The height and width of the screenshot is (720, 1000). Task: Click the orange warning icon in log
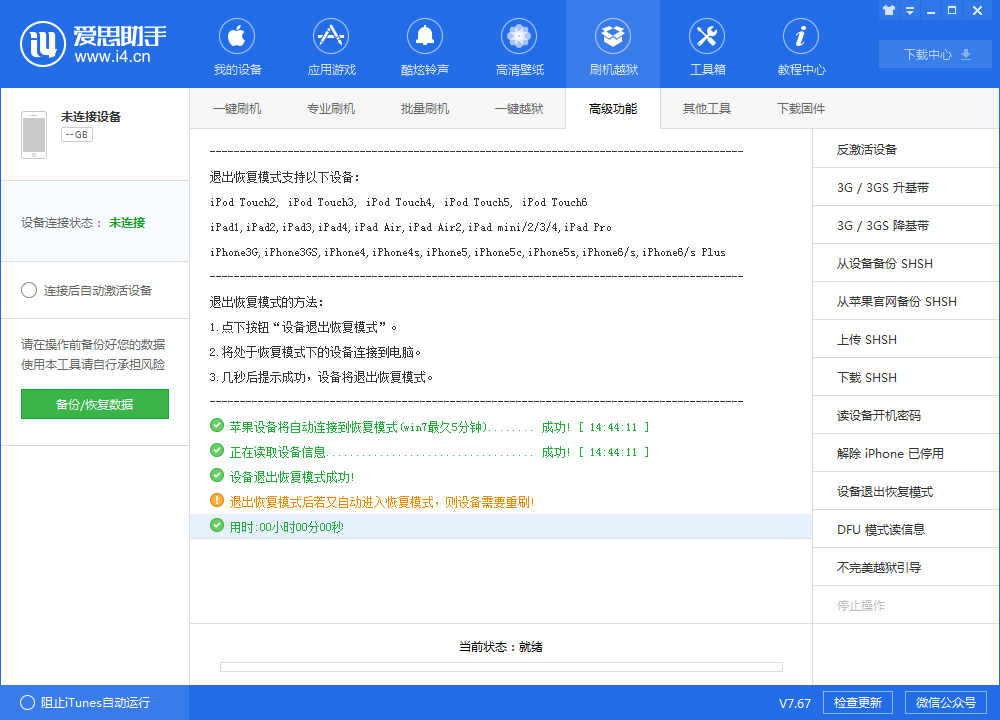point(217,500)
